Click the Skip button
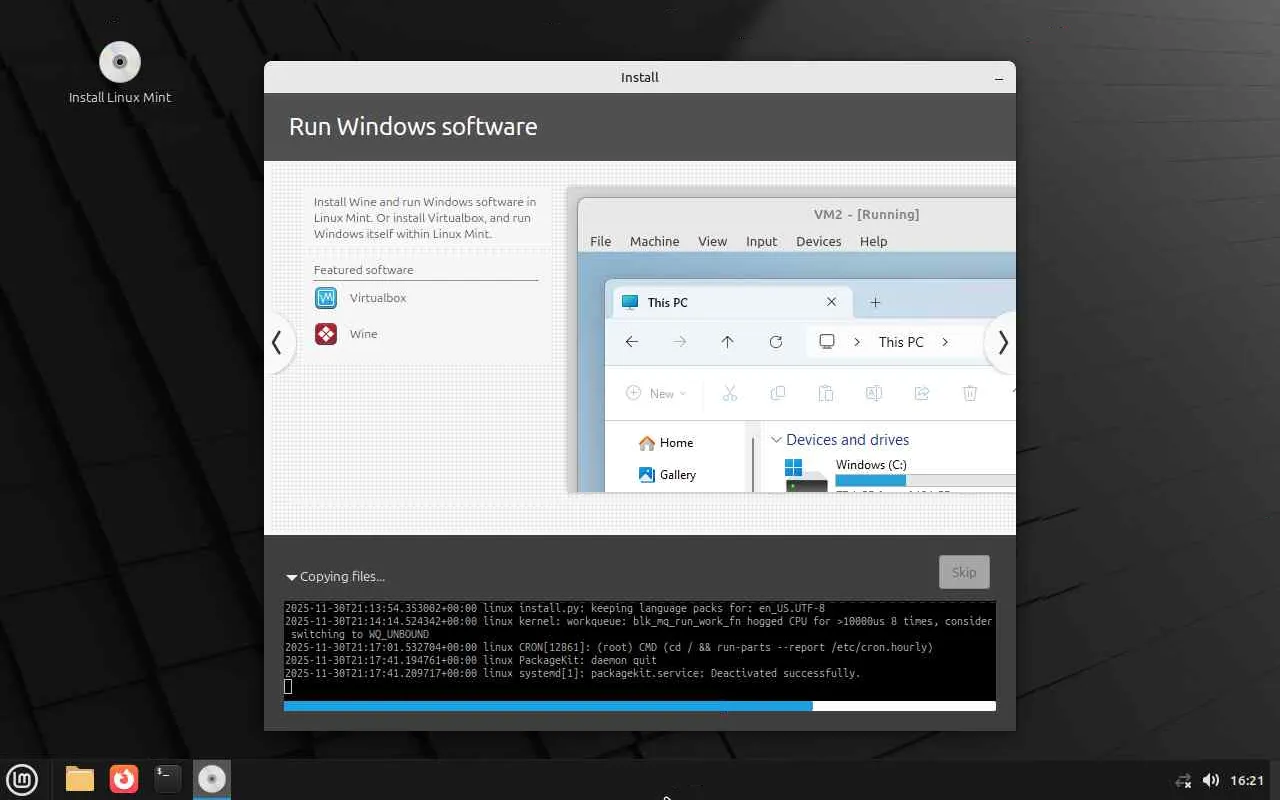The width and height of the screenshot is (1280, 800). 964,572
